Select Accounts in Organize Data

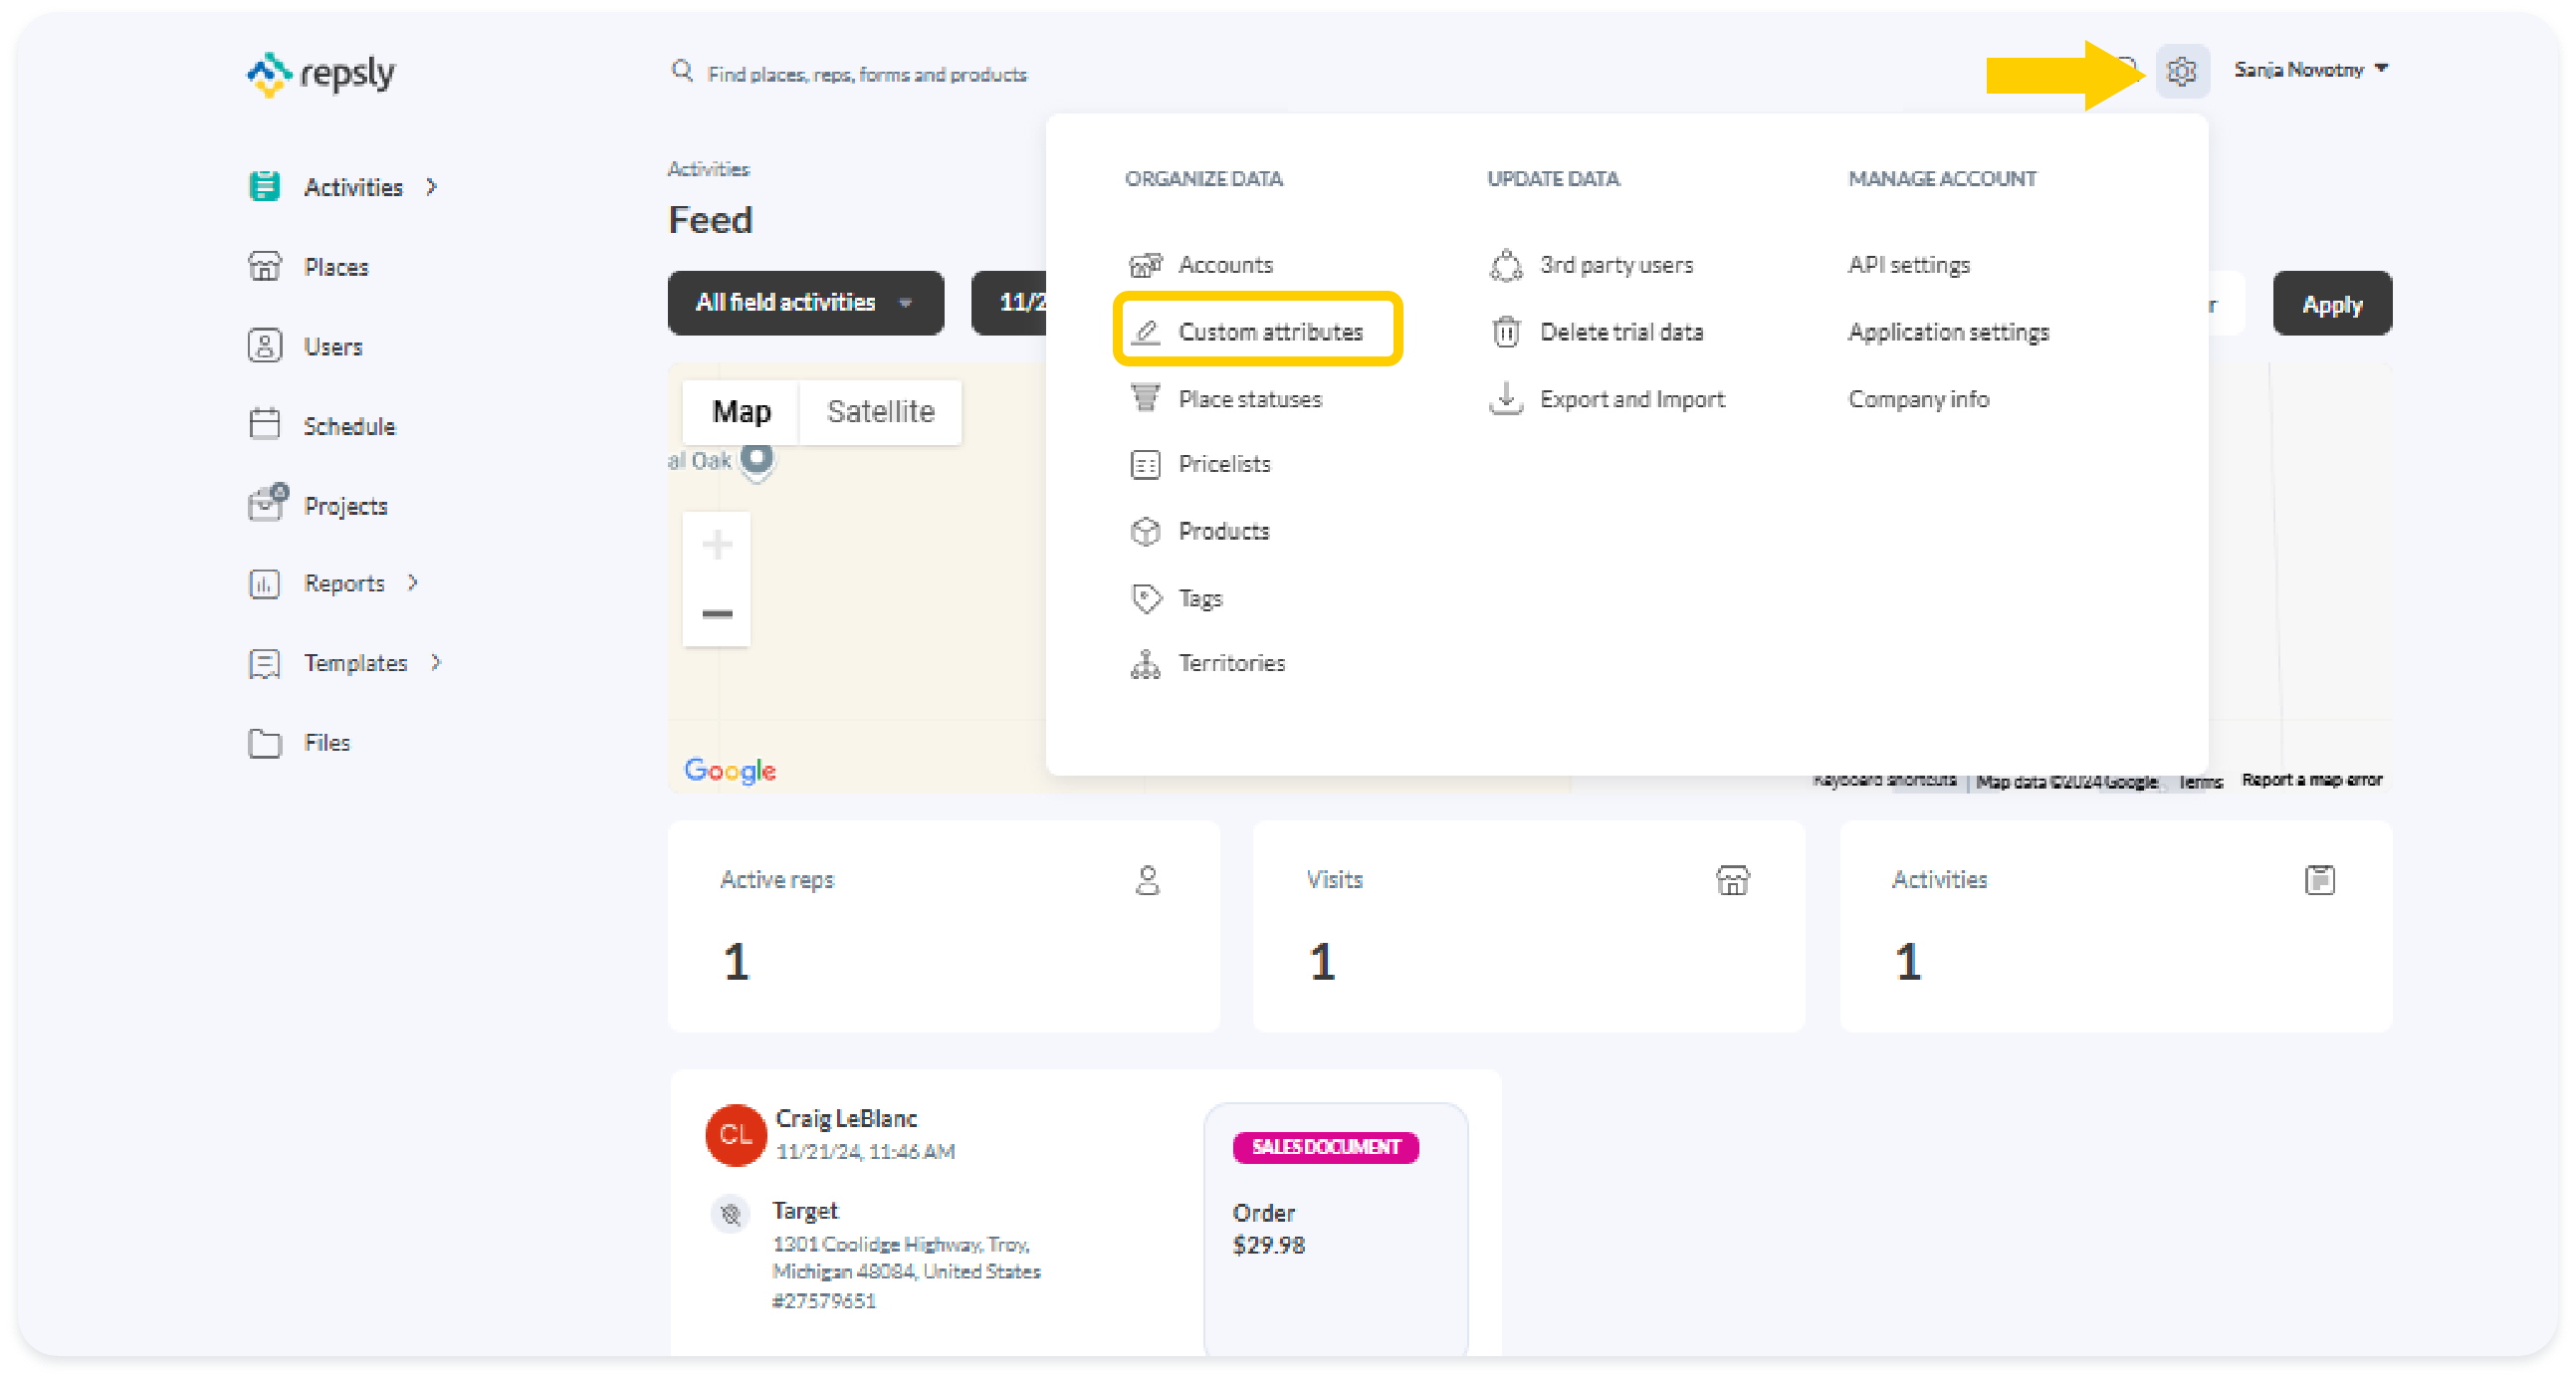click(x=1225, y=265)
